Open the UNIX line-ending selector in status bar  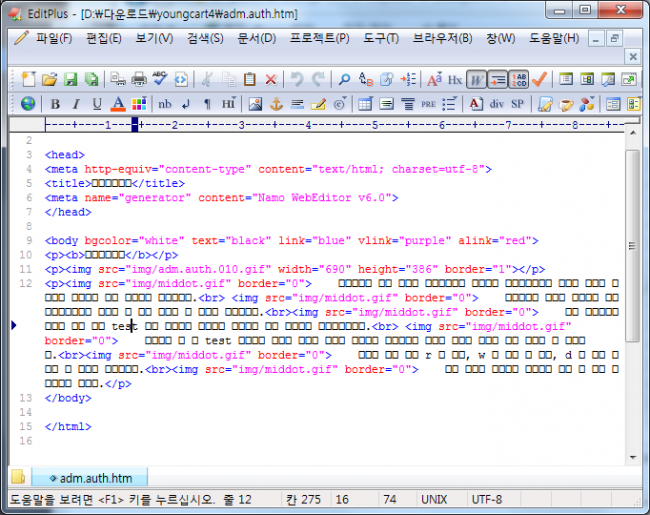point(435,497)
